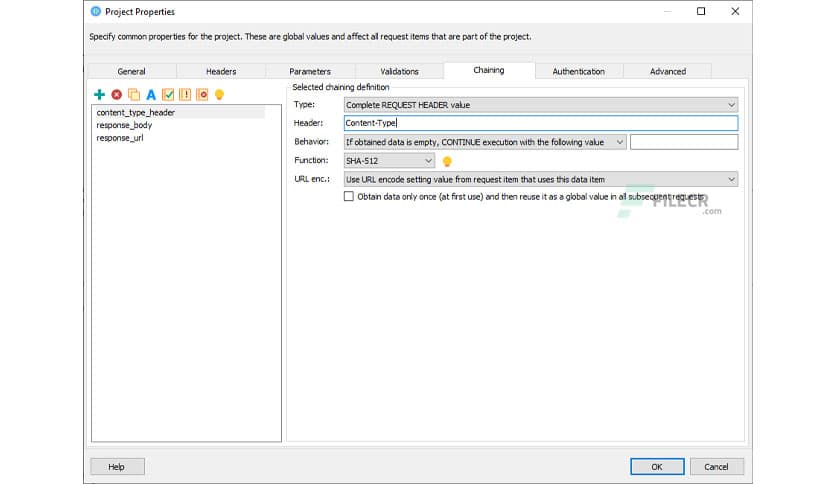The width and height of the screenshot is (836, 484).
Task: Click the green checkmark toolbar icon
Action: click(168, 94)
